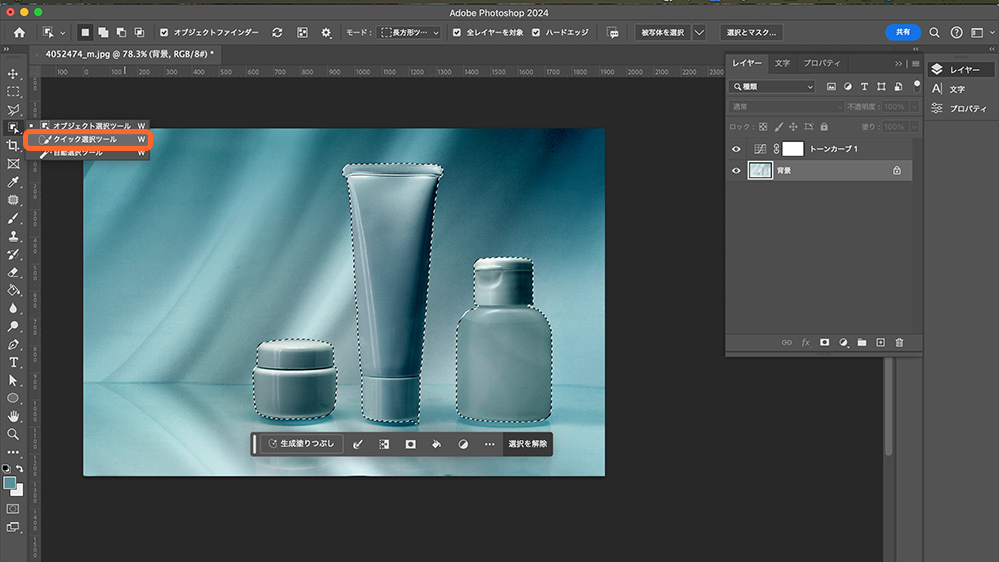
Task: Activate the Zoom magnifier tool
Action: [13, 434]
